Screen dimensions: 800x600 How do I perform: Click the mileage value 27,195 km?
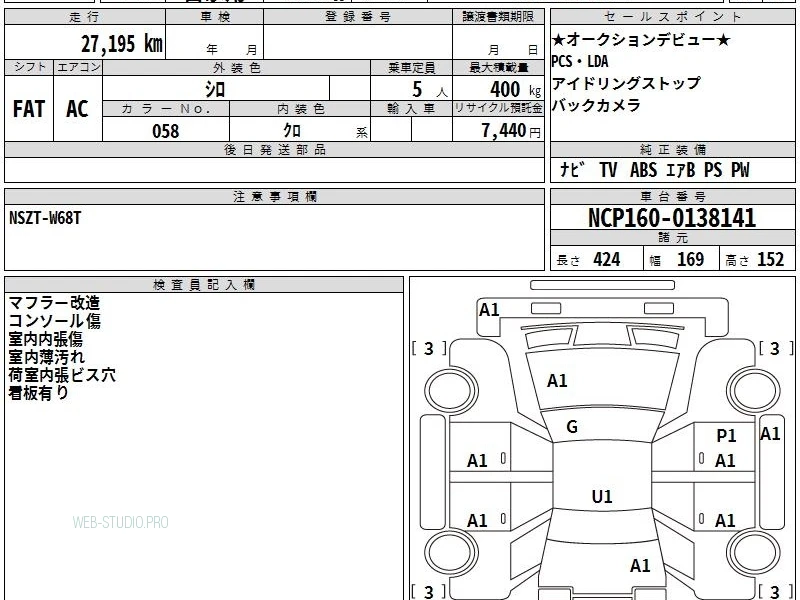(x=121, y=44)
